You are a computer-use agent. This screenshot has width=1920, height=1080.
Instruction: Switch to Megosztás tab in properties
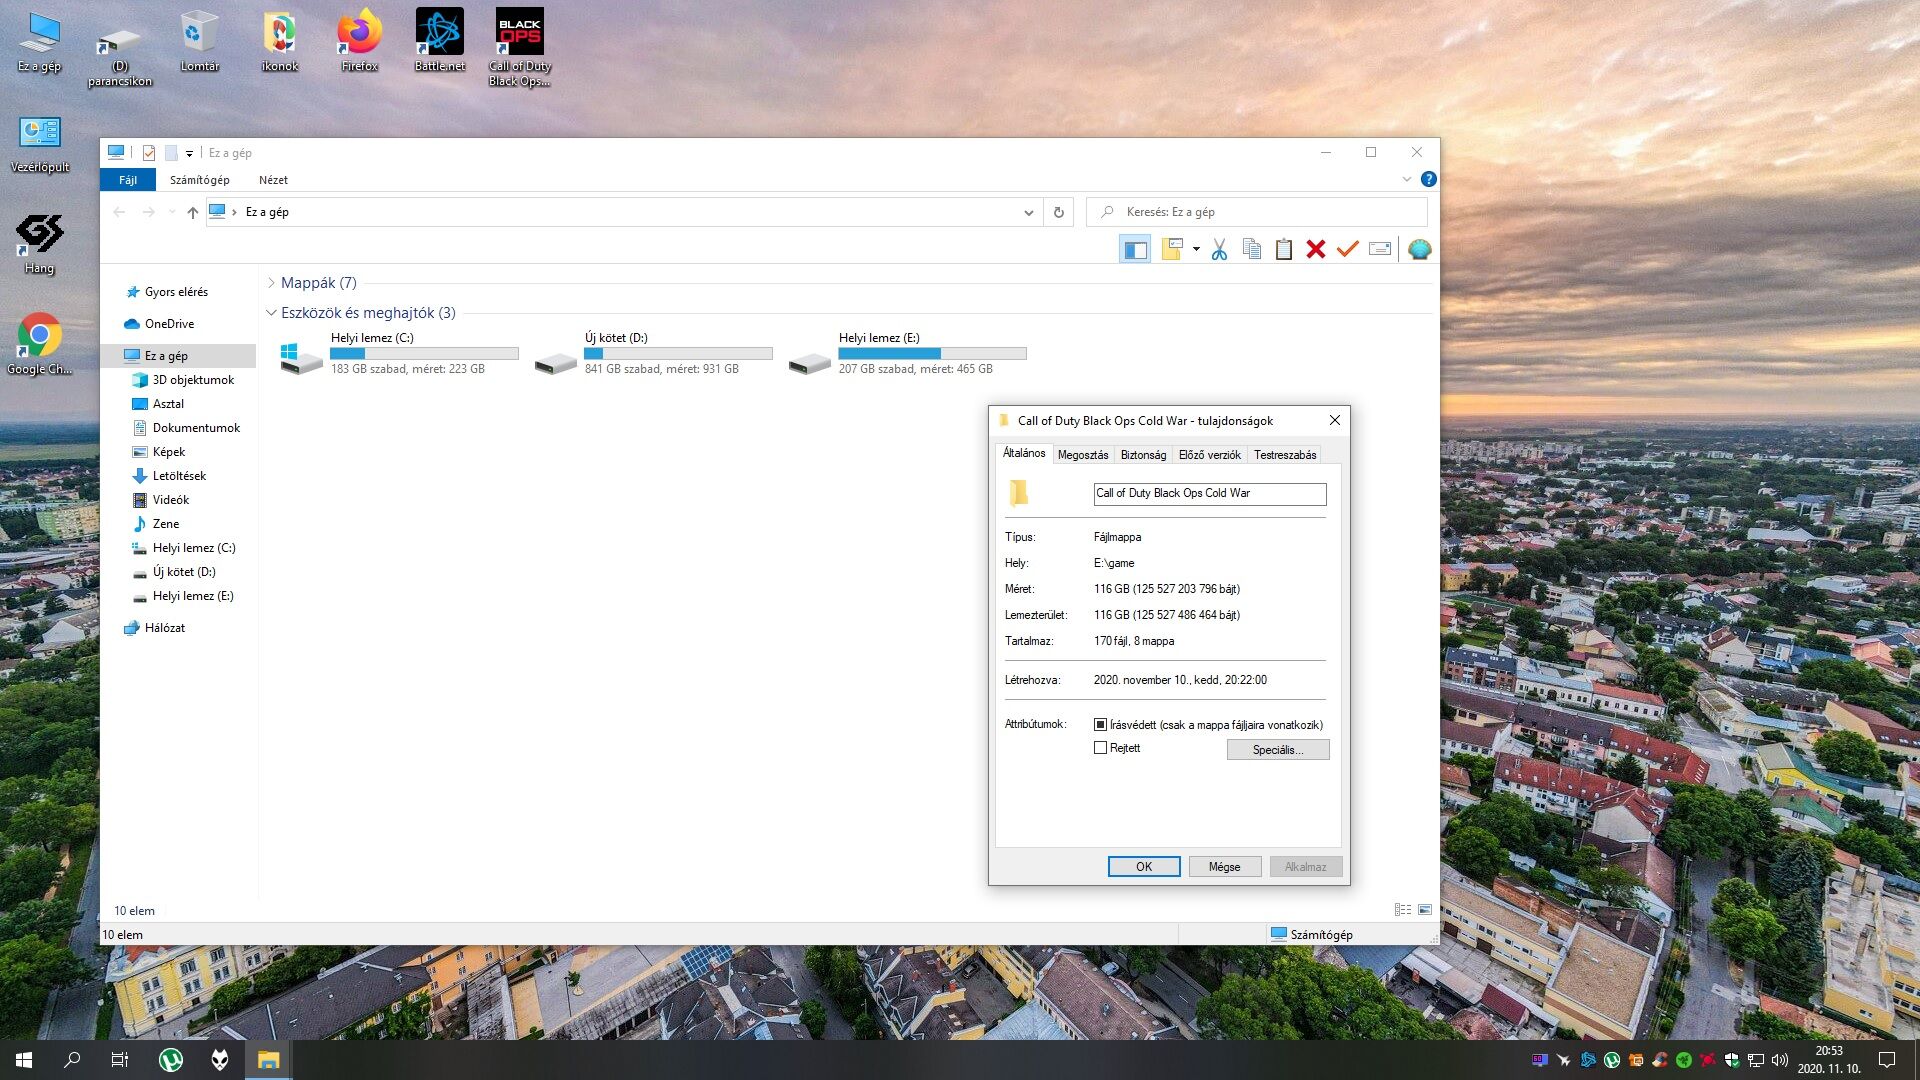pyautogui.click(x=1083, y=455)
